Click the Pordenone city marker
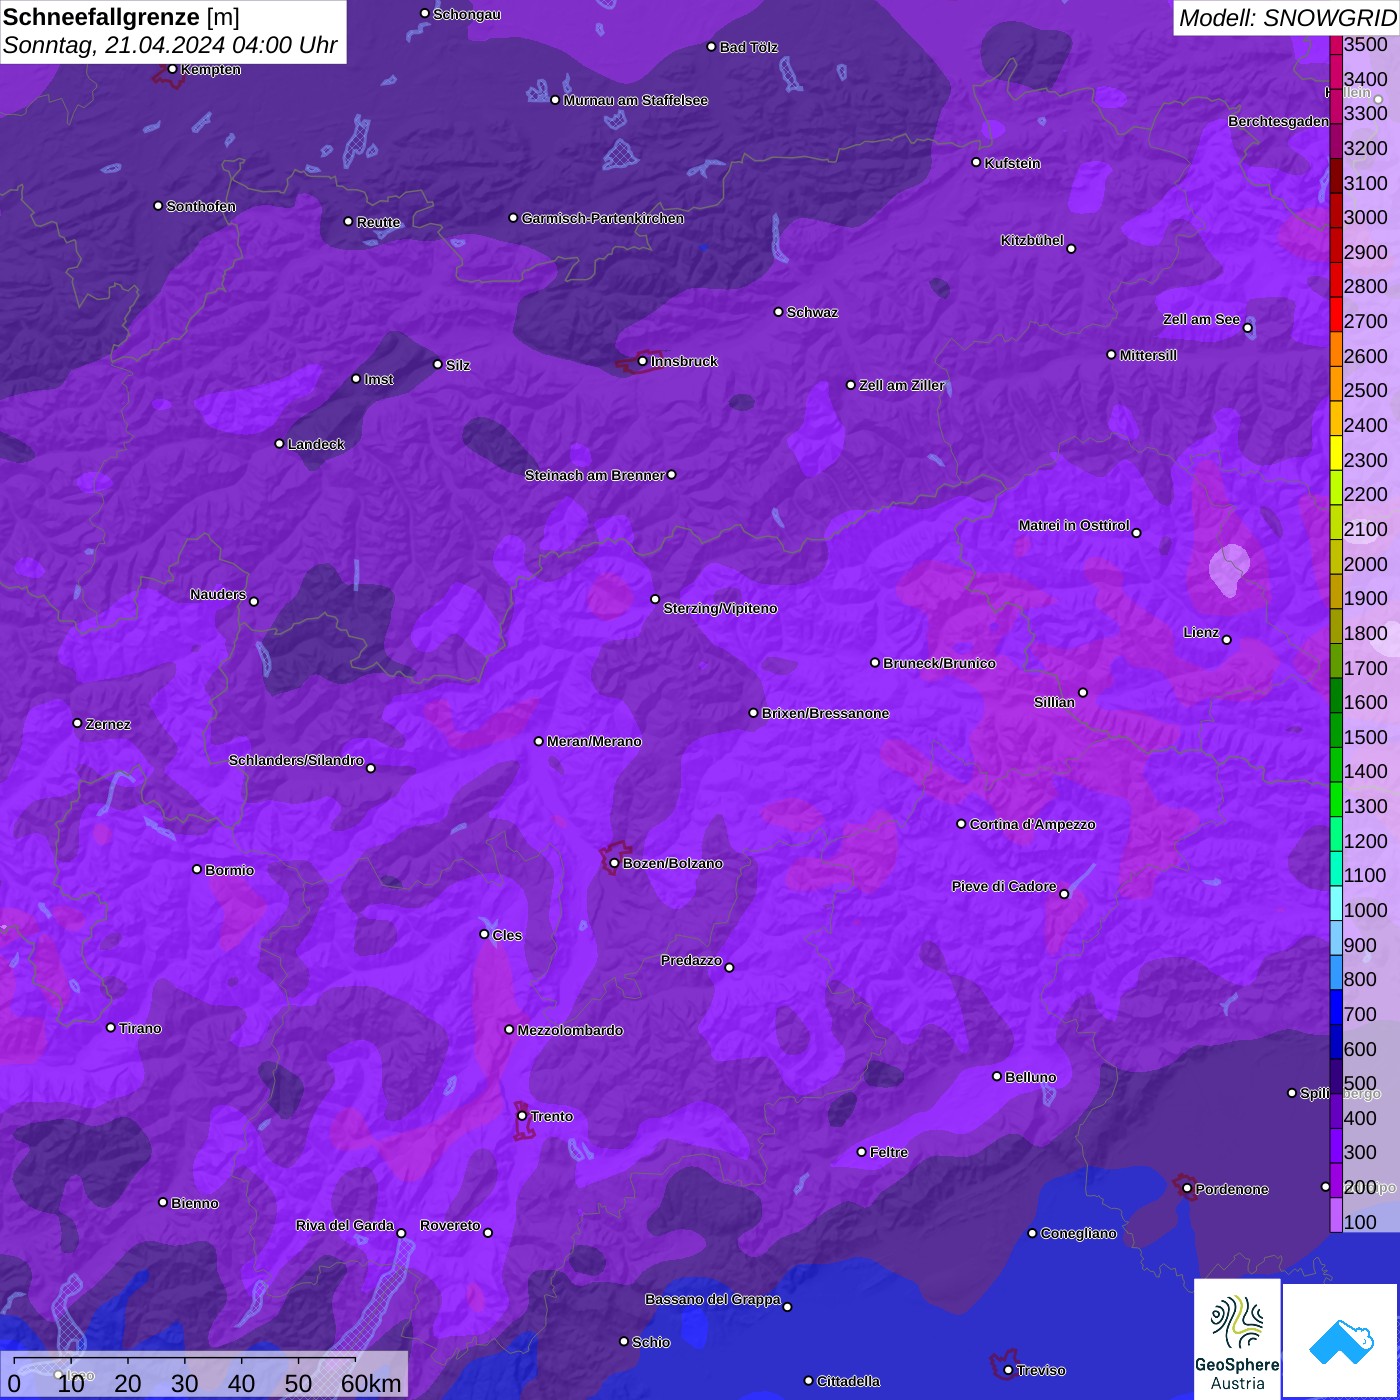Screen dimensions: 1400x1400 (x=1187, y=1189)
